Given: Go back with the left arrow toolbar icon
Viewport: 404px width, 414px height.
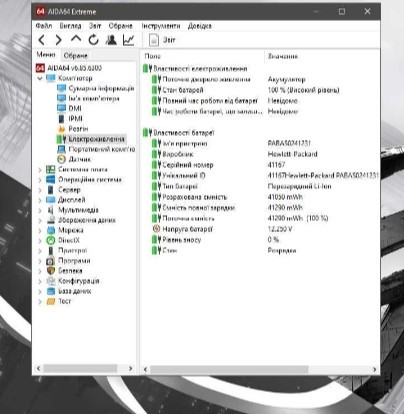Looking at the screenshot, I should (x=42, y=40).
